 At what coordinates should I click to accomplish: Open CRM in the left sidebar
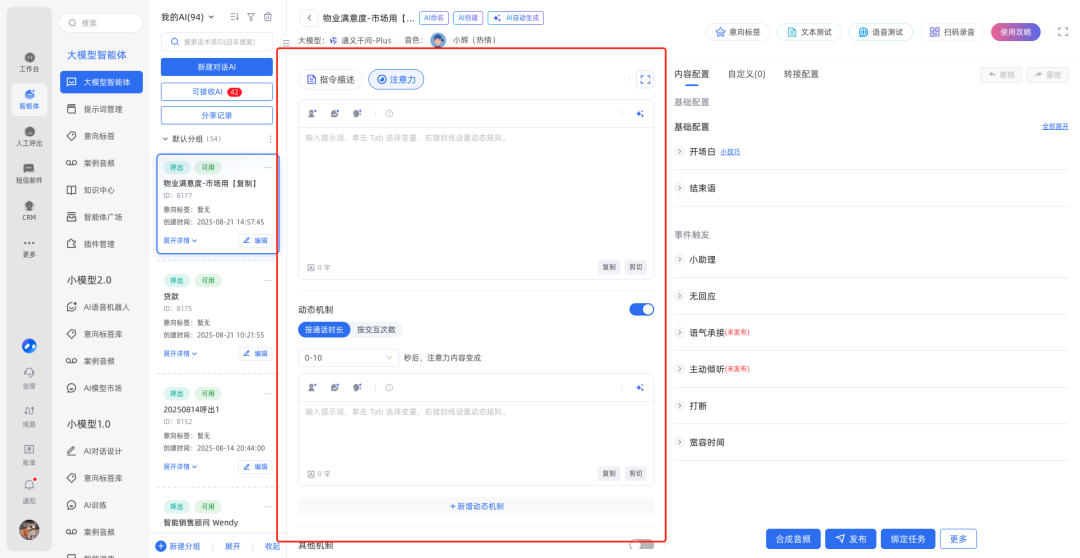(x=29, y=210)
